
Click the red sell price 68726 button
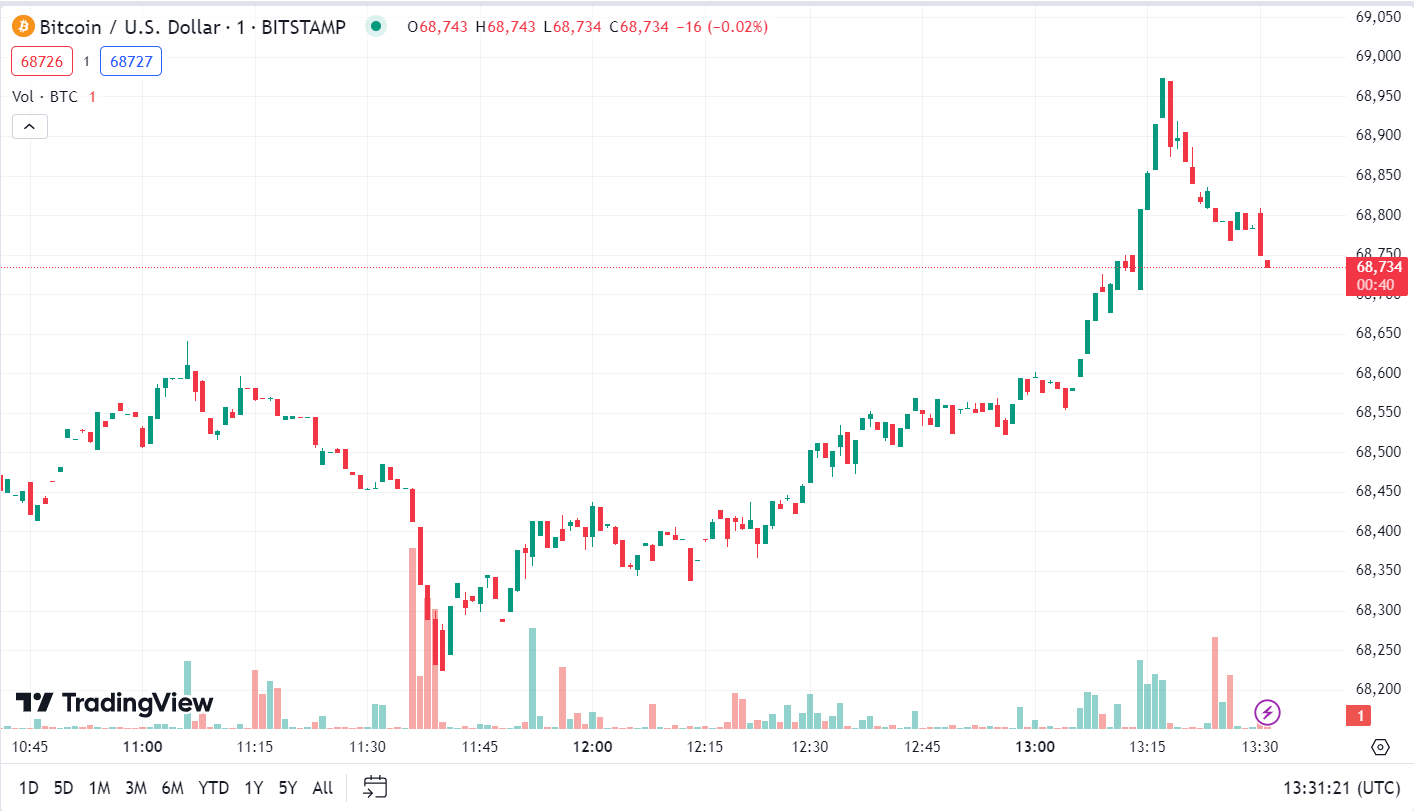pyautogui.click(x=42, y=62)
